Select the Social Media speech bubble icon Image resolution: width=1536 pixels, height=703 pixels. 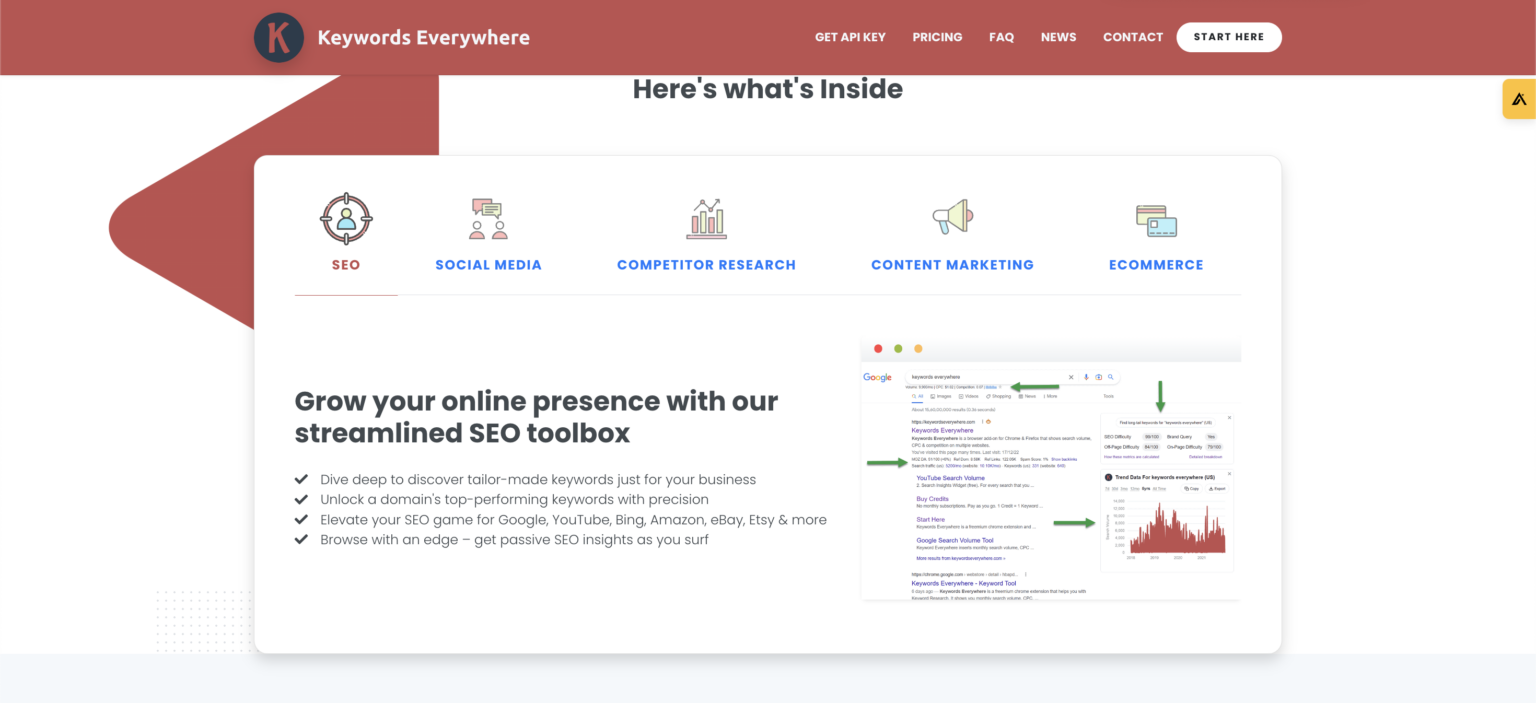coord(488,218)
